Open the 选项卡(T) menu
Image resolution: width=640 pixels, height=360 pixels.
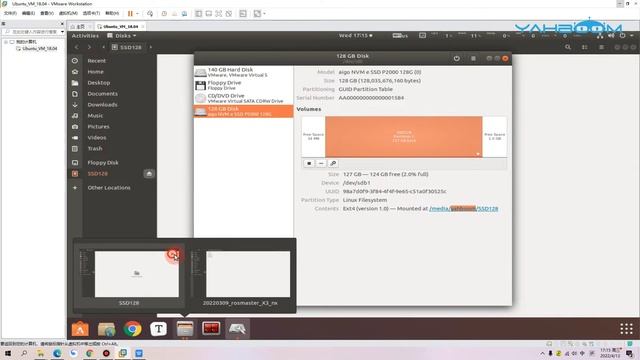pos(91,13)
